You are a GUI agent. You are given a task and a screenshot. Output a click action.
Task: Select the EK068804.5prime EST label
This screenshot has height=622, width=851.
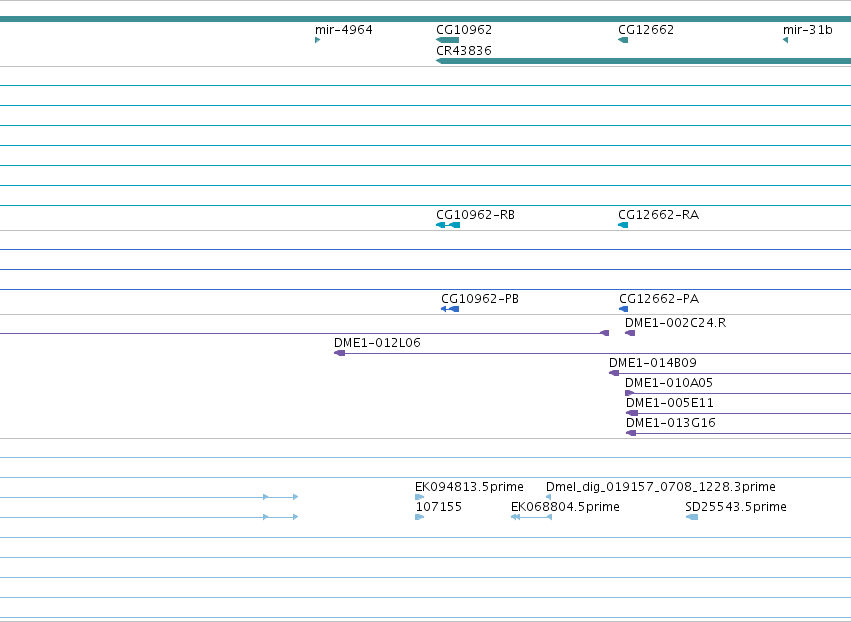pos(565,506)
